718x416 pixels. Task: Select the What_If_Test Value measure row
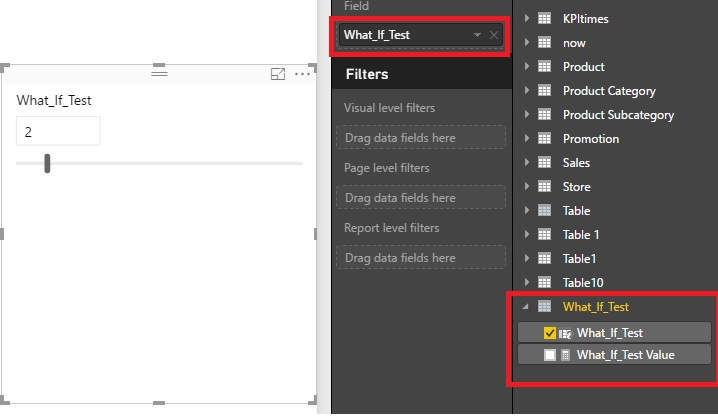tap(614, 355)
